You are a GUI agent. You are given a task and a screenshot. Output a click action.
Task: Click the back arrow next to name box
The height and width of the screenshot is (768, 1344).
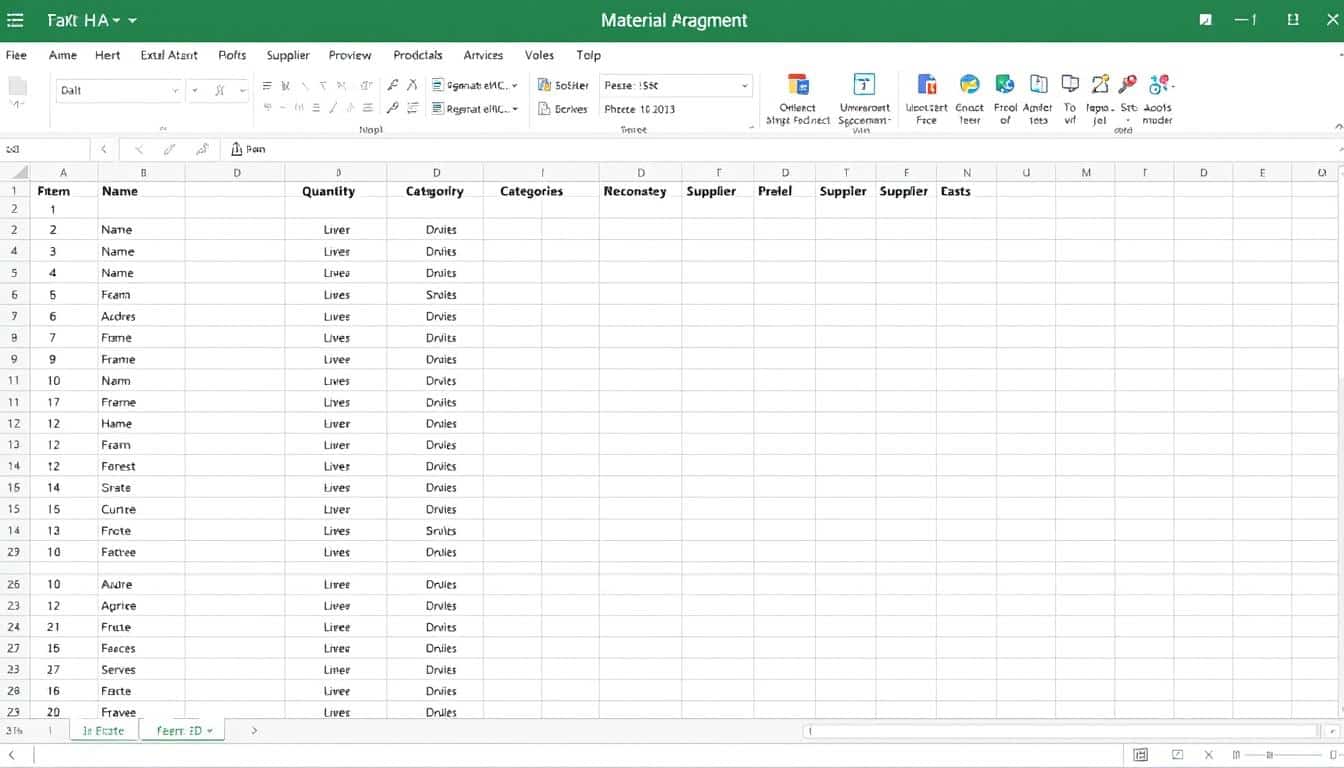point(104,149)
